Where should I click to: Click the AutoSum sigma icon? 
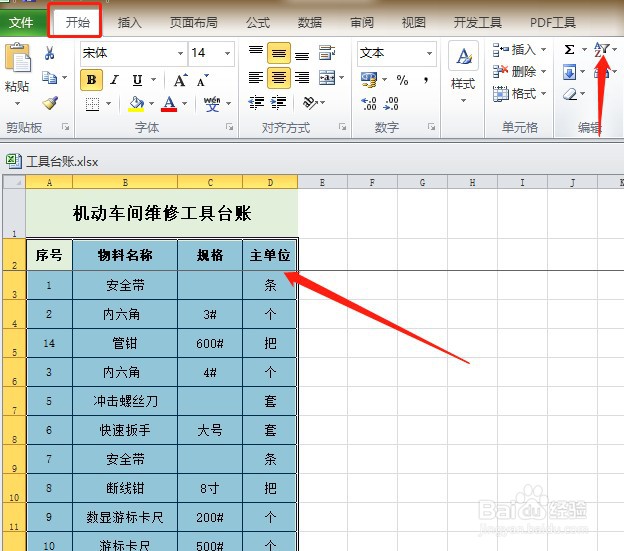[x=569, y=50]
